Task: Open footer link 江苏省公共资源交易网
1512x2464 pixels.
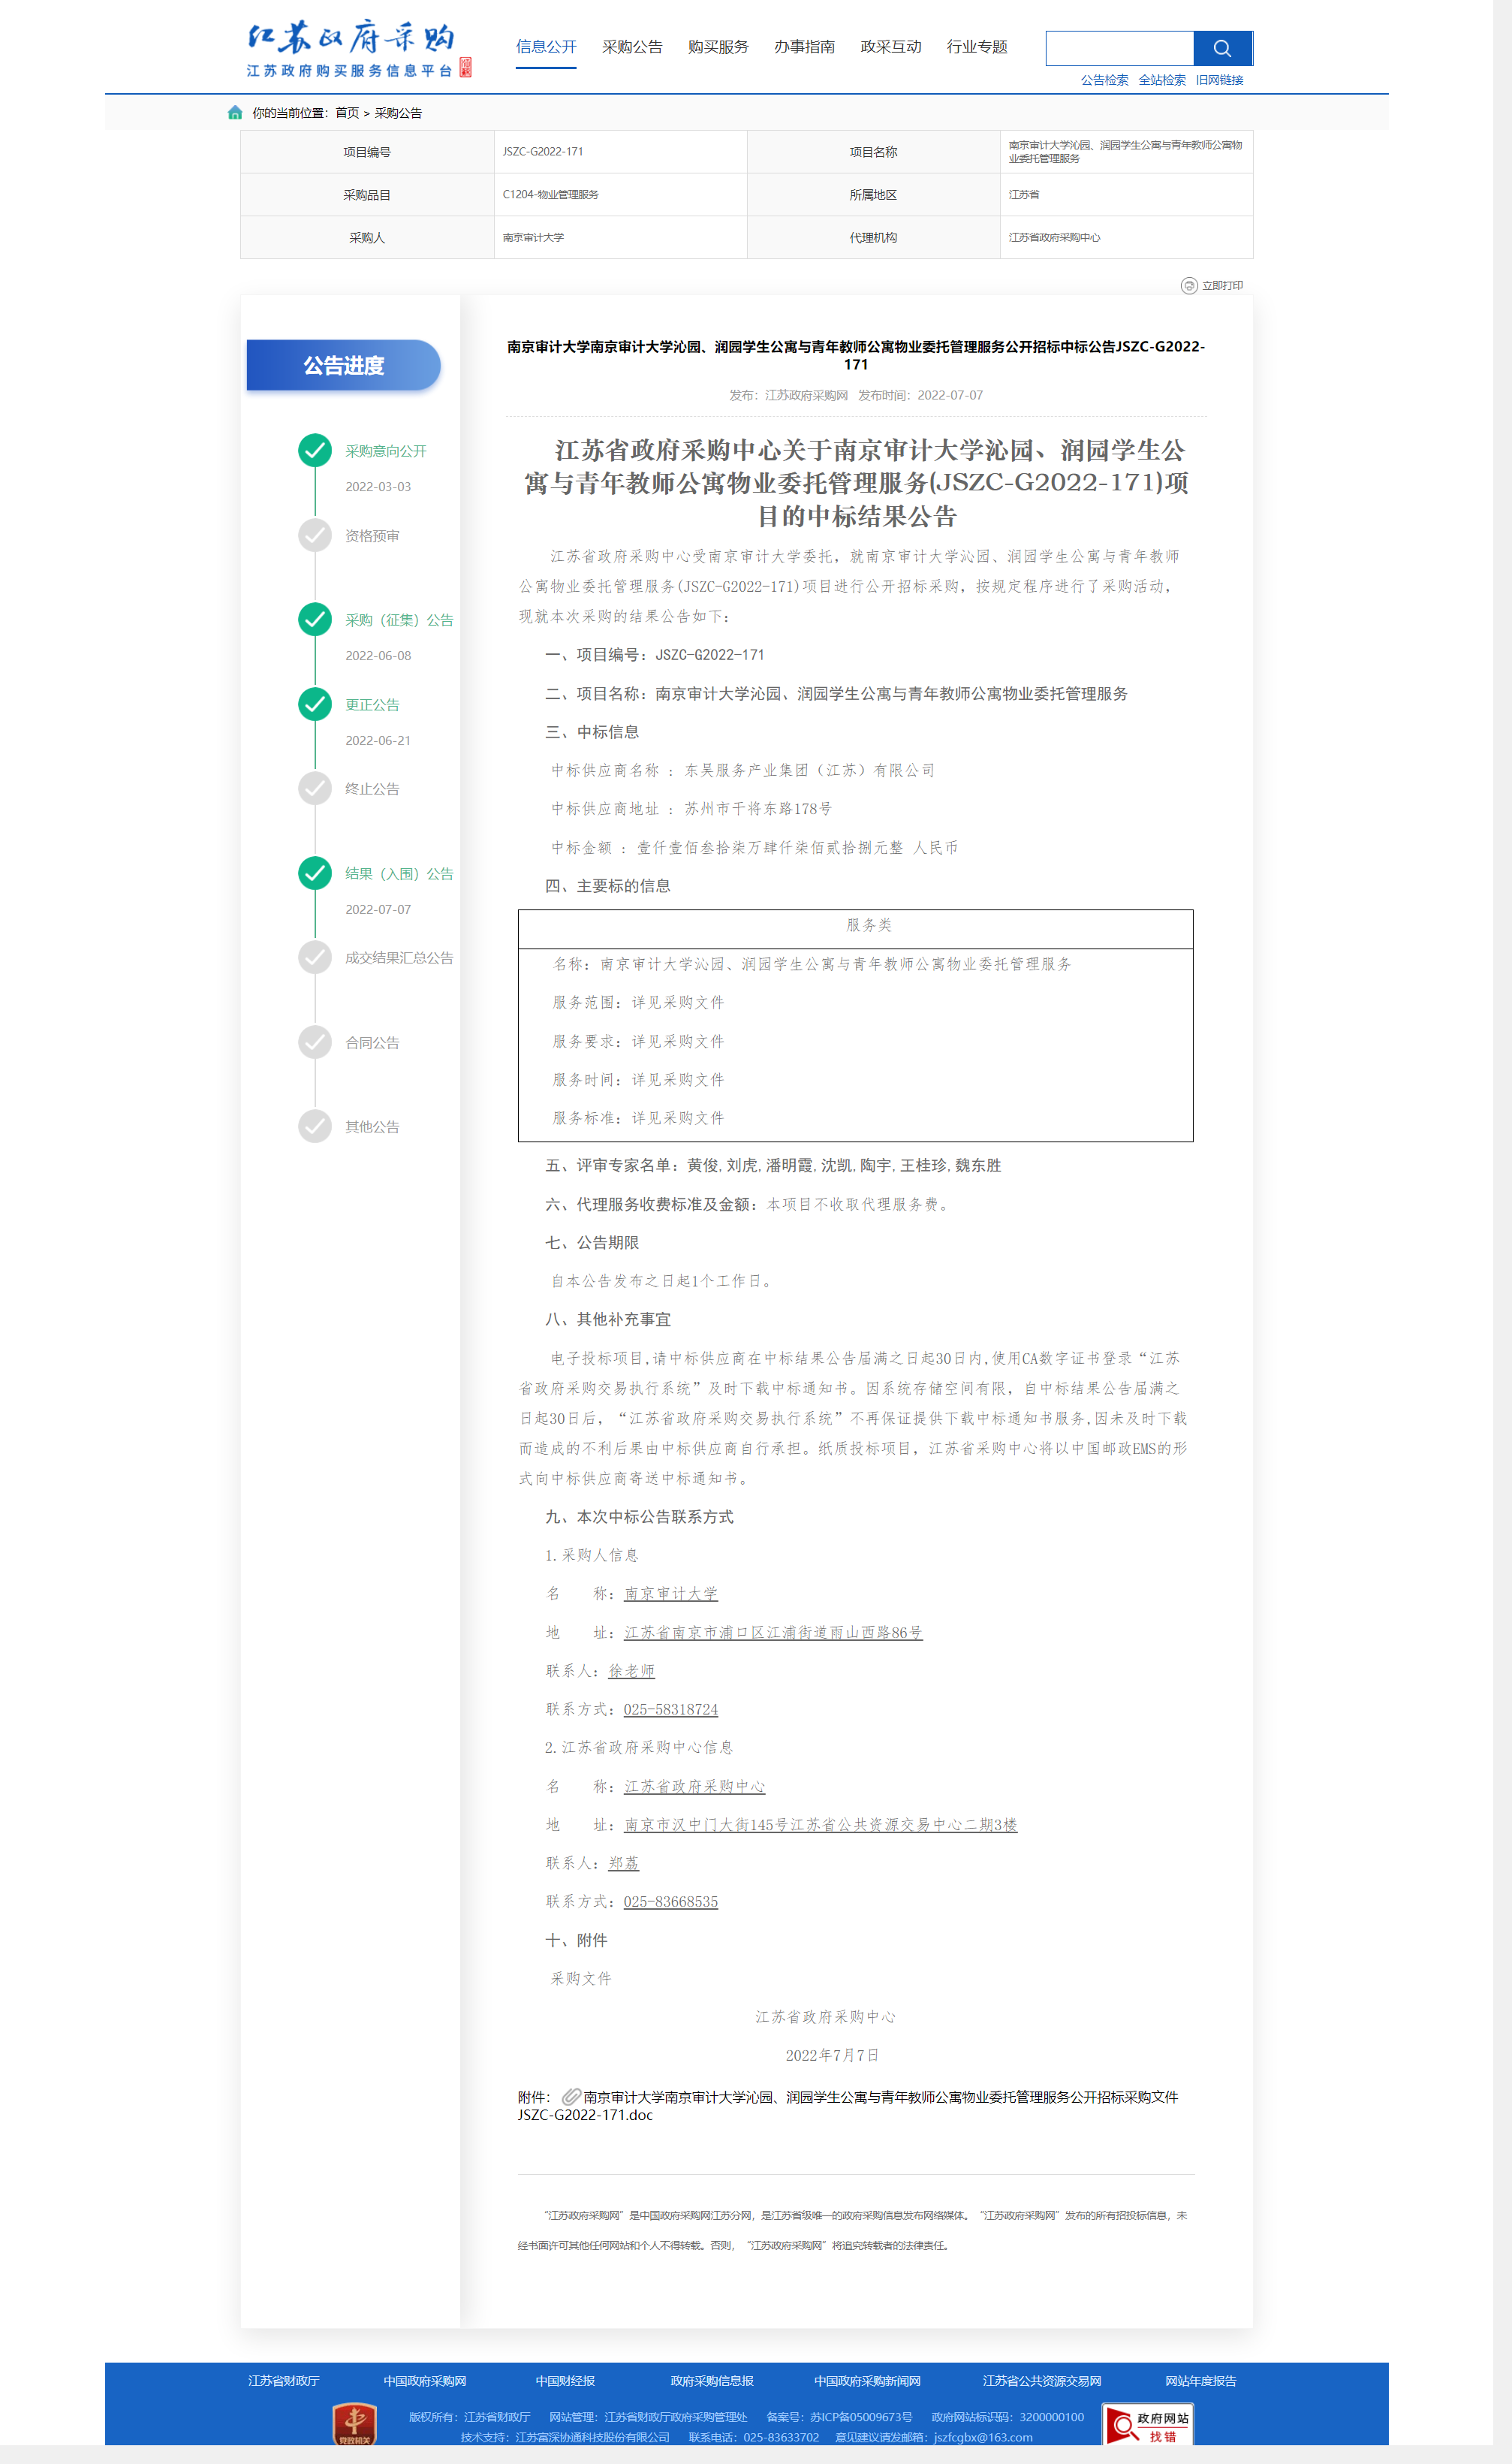Action: click(1042, 2380)
